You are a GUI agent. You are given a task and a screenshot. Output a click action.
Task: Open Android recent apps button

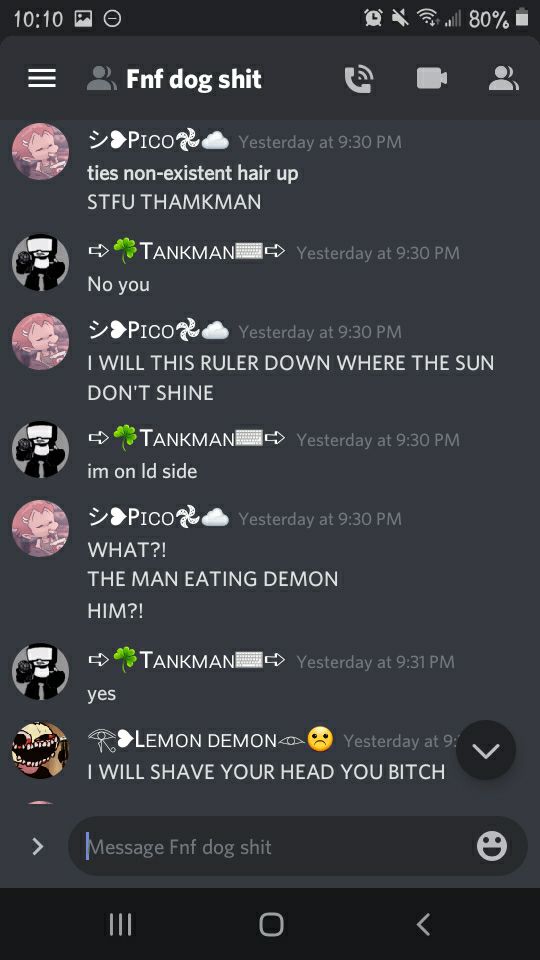[x=120, y=924]
